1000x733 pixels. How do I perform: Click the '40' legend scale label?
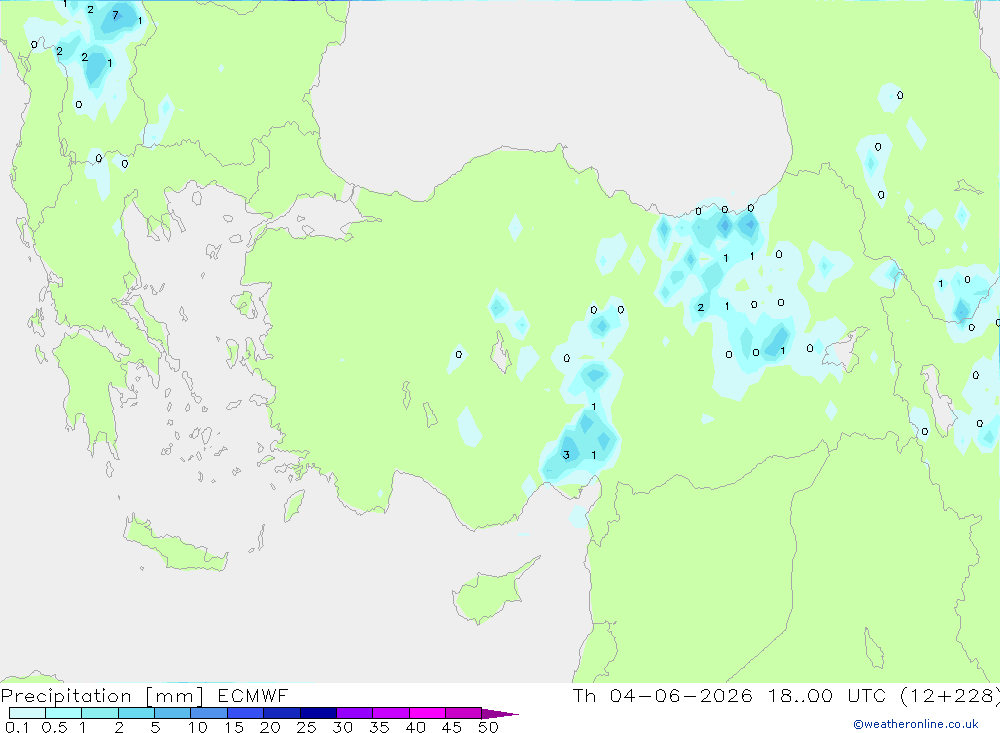click(x=415, y=727)
